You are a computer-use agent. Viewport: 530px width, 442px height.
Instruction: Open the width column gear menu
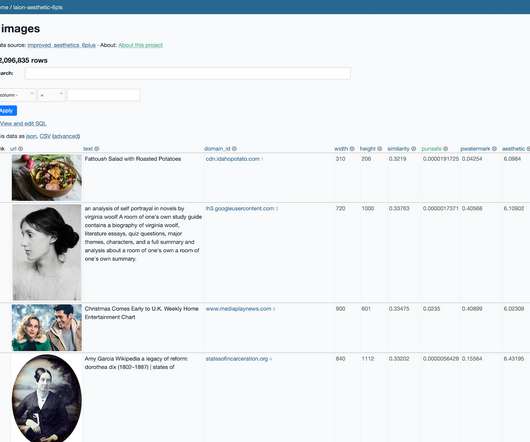(352, 149)
